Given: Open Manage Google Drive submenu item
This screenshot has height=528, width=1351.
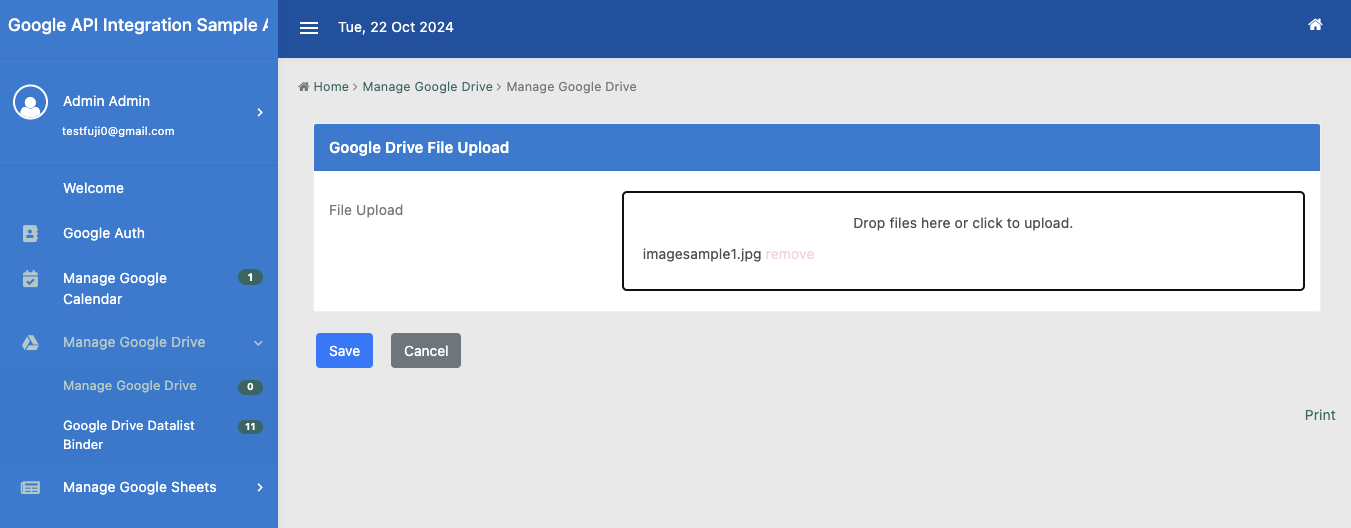Looking at the screenshot, I should pos(129,386).
